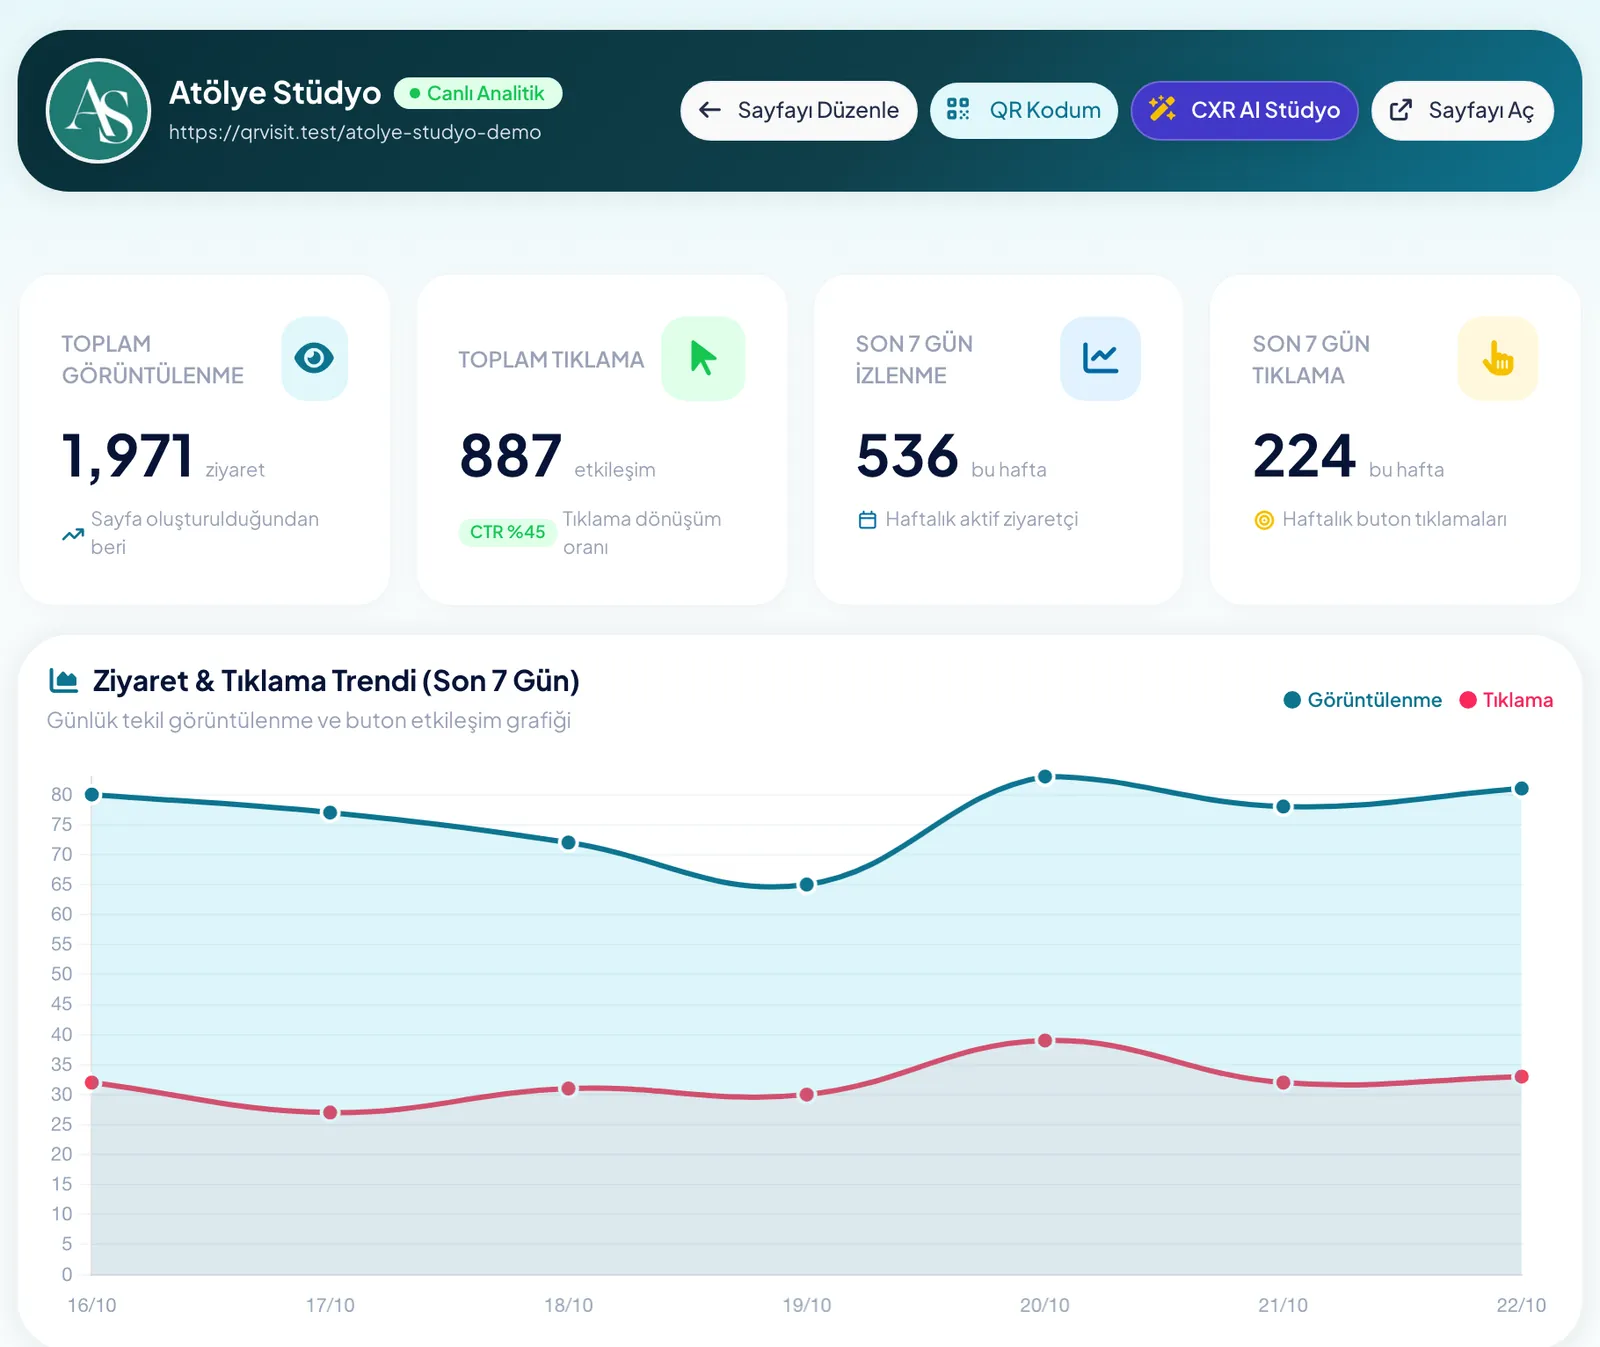Screen dimensions: 1600x1347
Task: Click the Tıklama data point for 21/10
Action: [1283, 1083]
